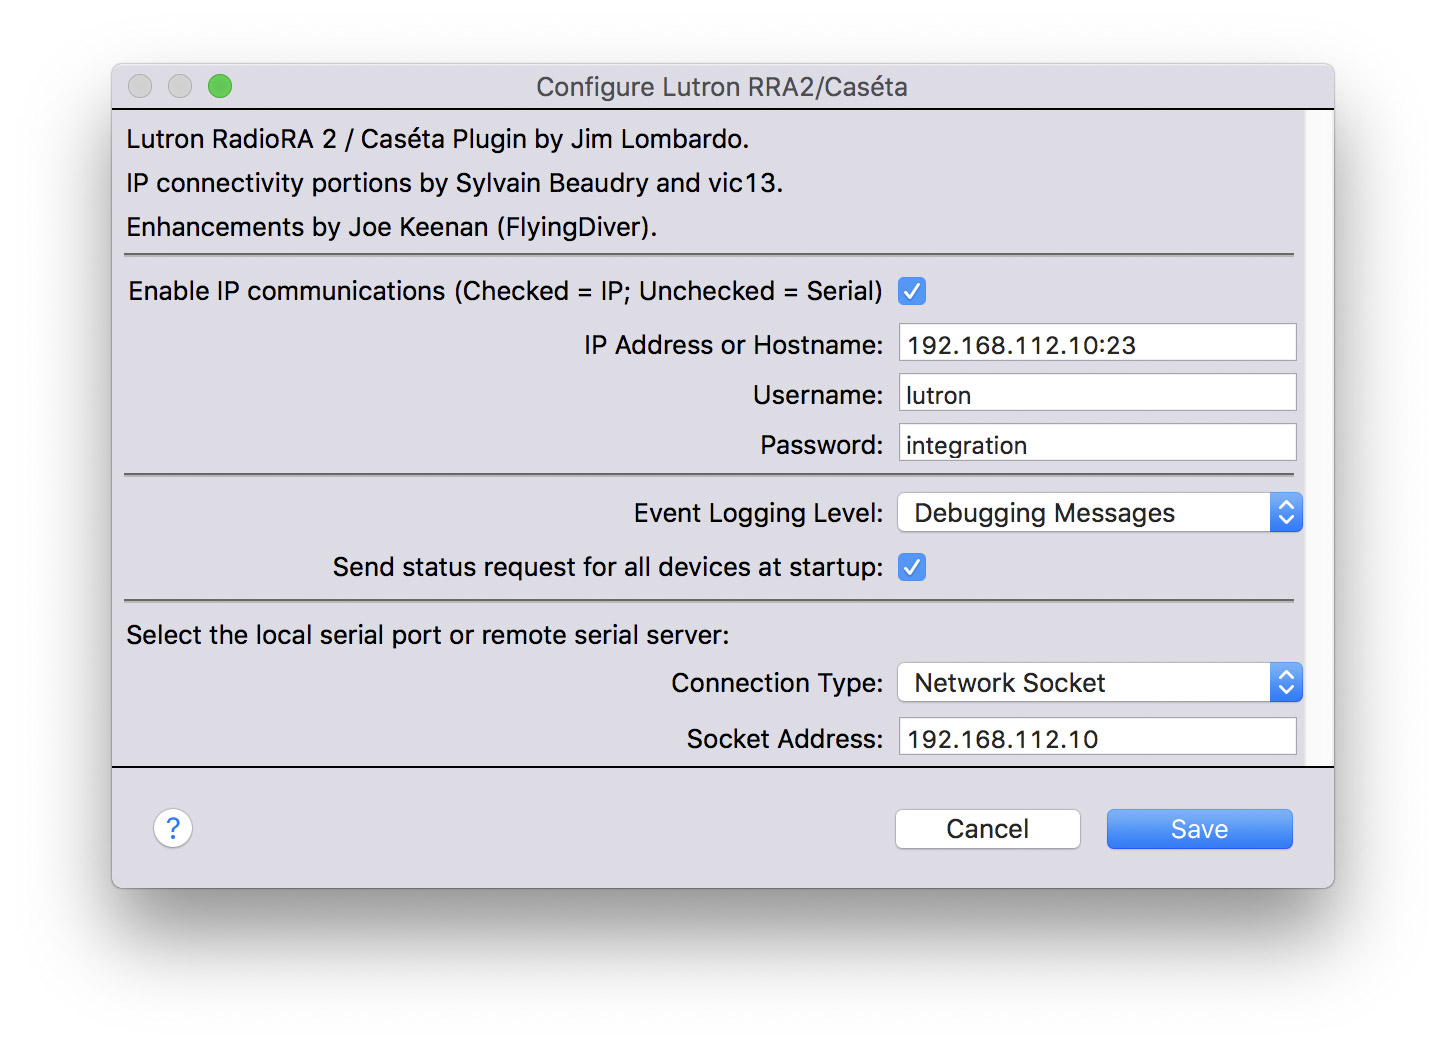Click the Cancel button
Screen dimensions: 1446x1048
pyautogui.click(x=987, y=829)
